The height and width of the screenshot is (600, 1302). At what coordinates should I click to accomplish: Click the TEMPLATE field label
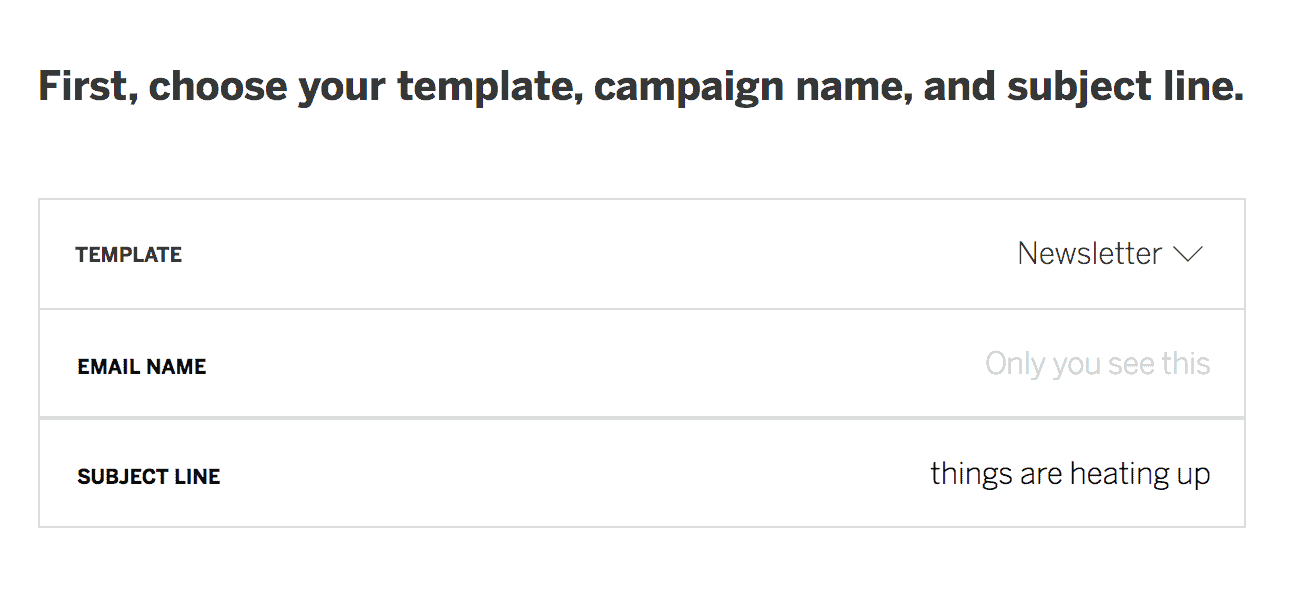click(x=129, y=255)
